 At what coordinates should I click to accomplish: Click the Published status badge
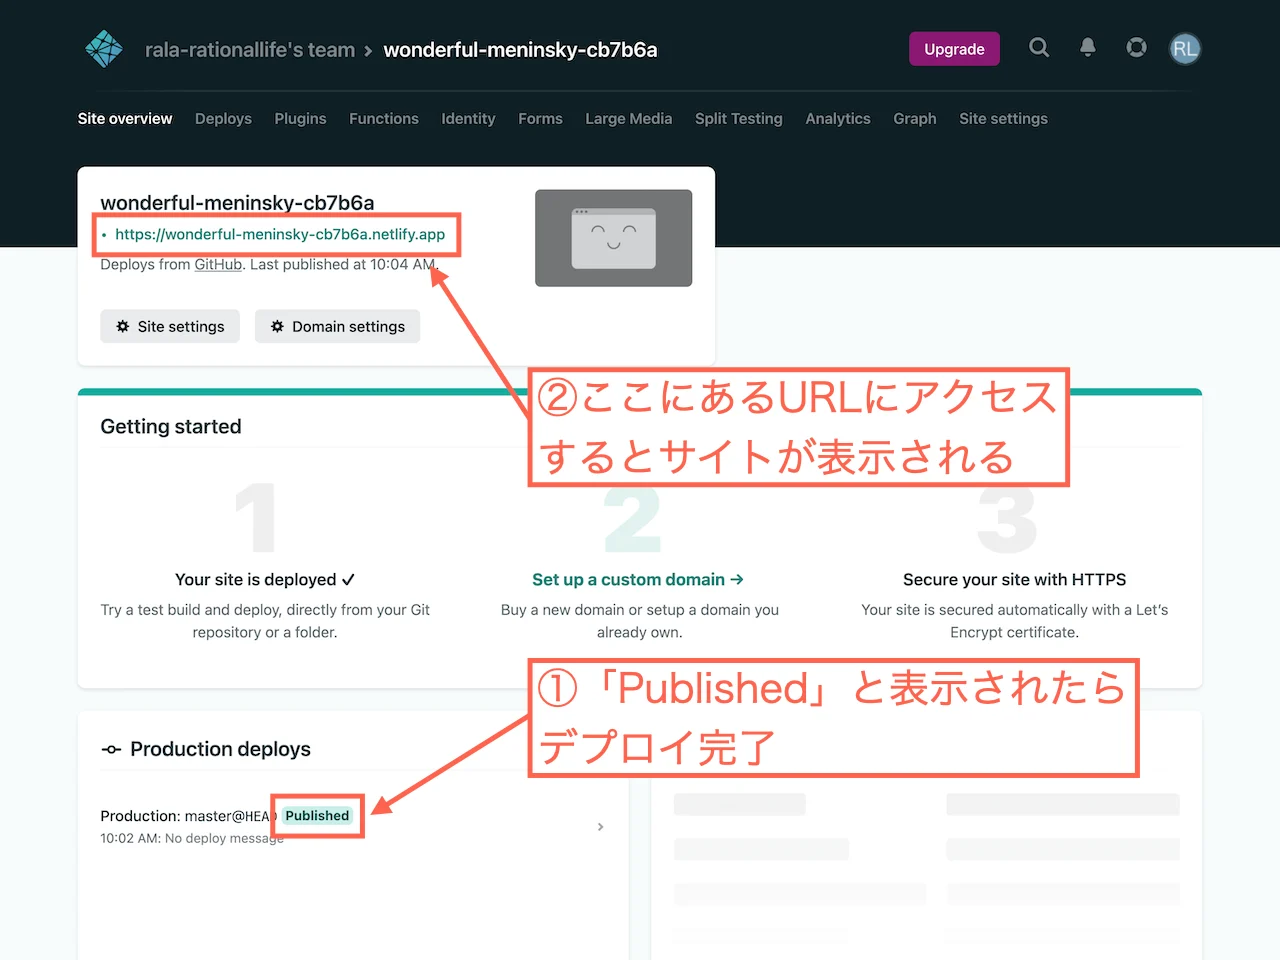coord(317,815)
